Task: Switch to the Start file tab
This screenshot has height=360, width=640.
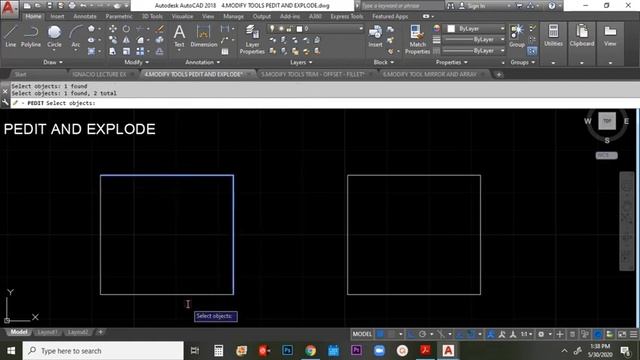Action: (20, 74)
